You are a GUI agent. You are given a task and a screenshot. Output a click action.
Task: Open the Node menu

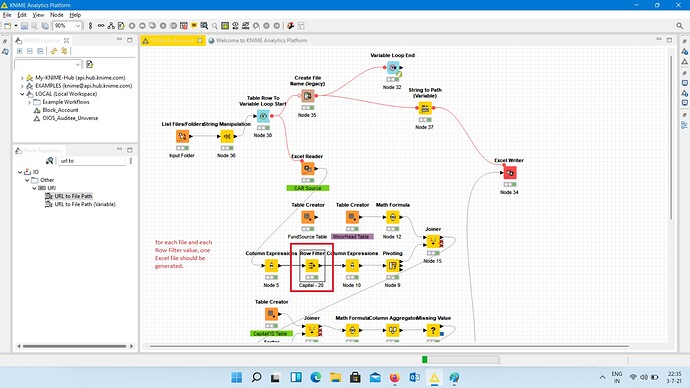[56, 15]
